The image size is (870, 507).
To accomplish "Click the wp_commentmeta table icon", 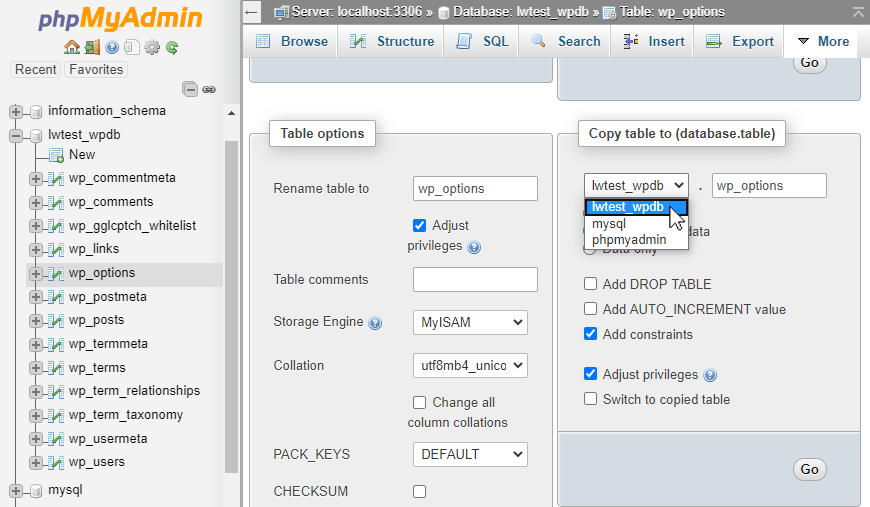I will [55, 179].
